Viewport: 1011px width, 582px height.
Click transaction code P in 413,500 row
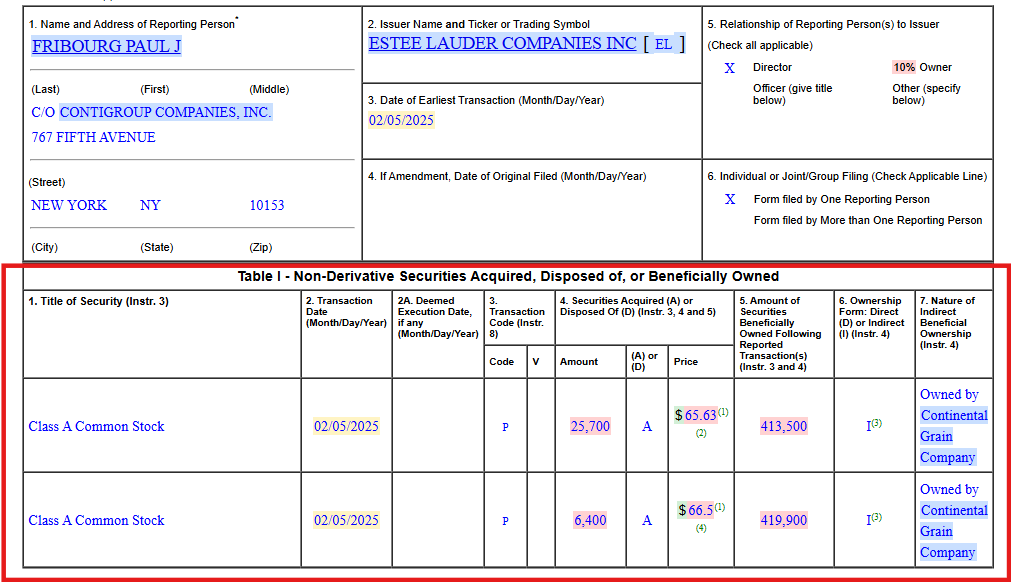(505, 427)
